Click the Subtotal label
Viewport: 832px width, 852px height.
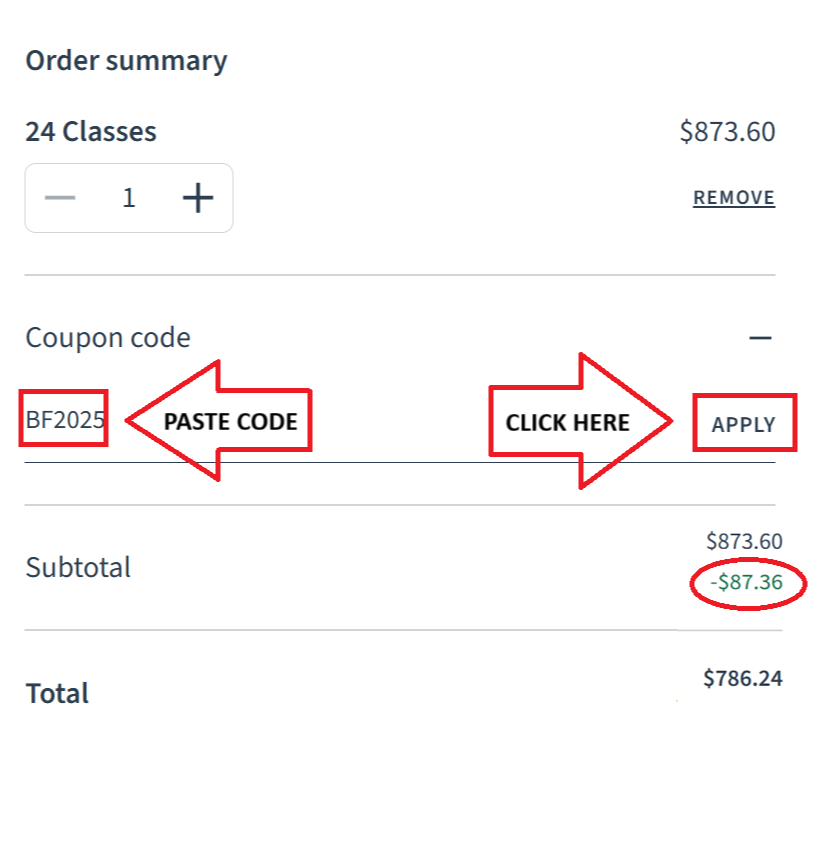tap(78, 567)
